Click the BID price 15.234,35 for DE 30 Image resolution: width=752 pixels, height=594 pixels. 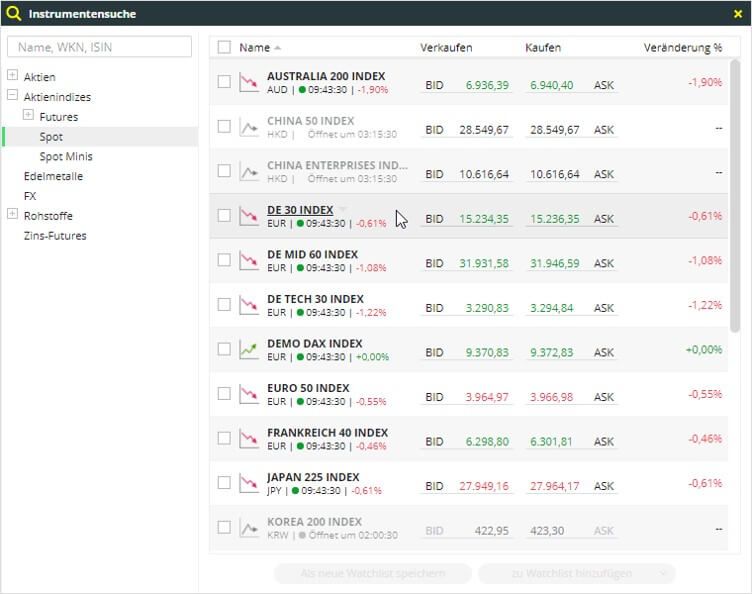pos(484,219)
